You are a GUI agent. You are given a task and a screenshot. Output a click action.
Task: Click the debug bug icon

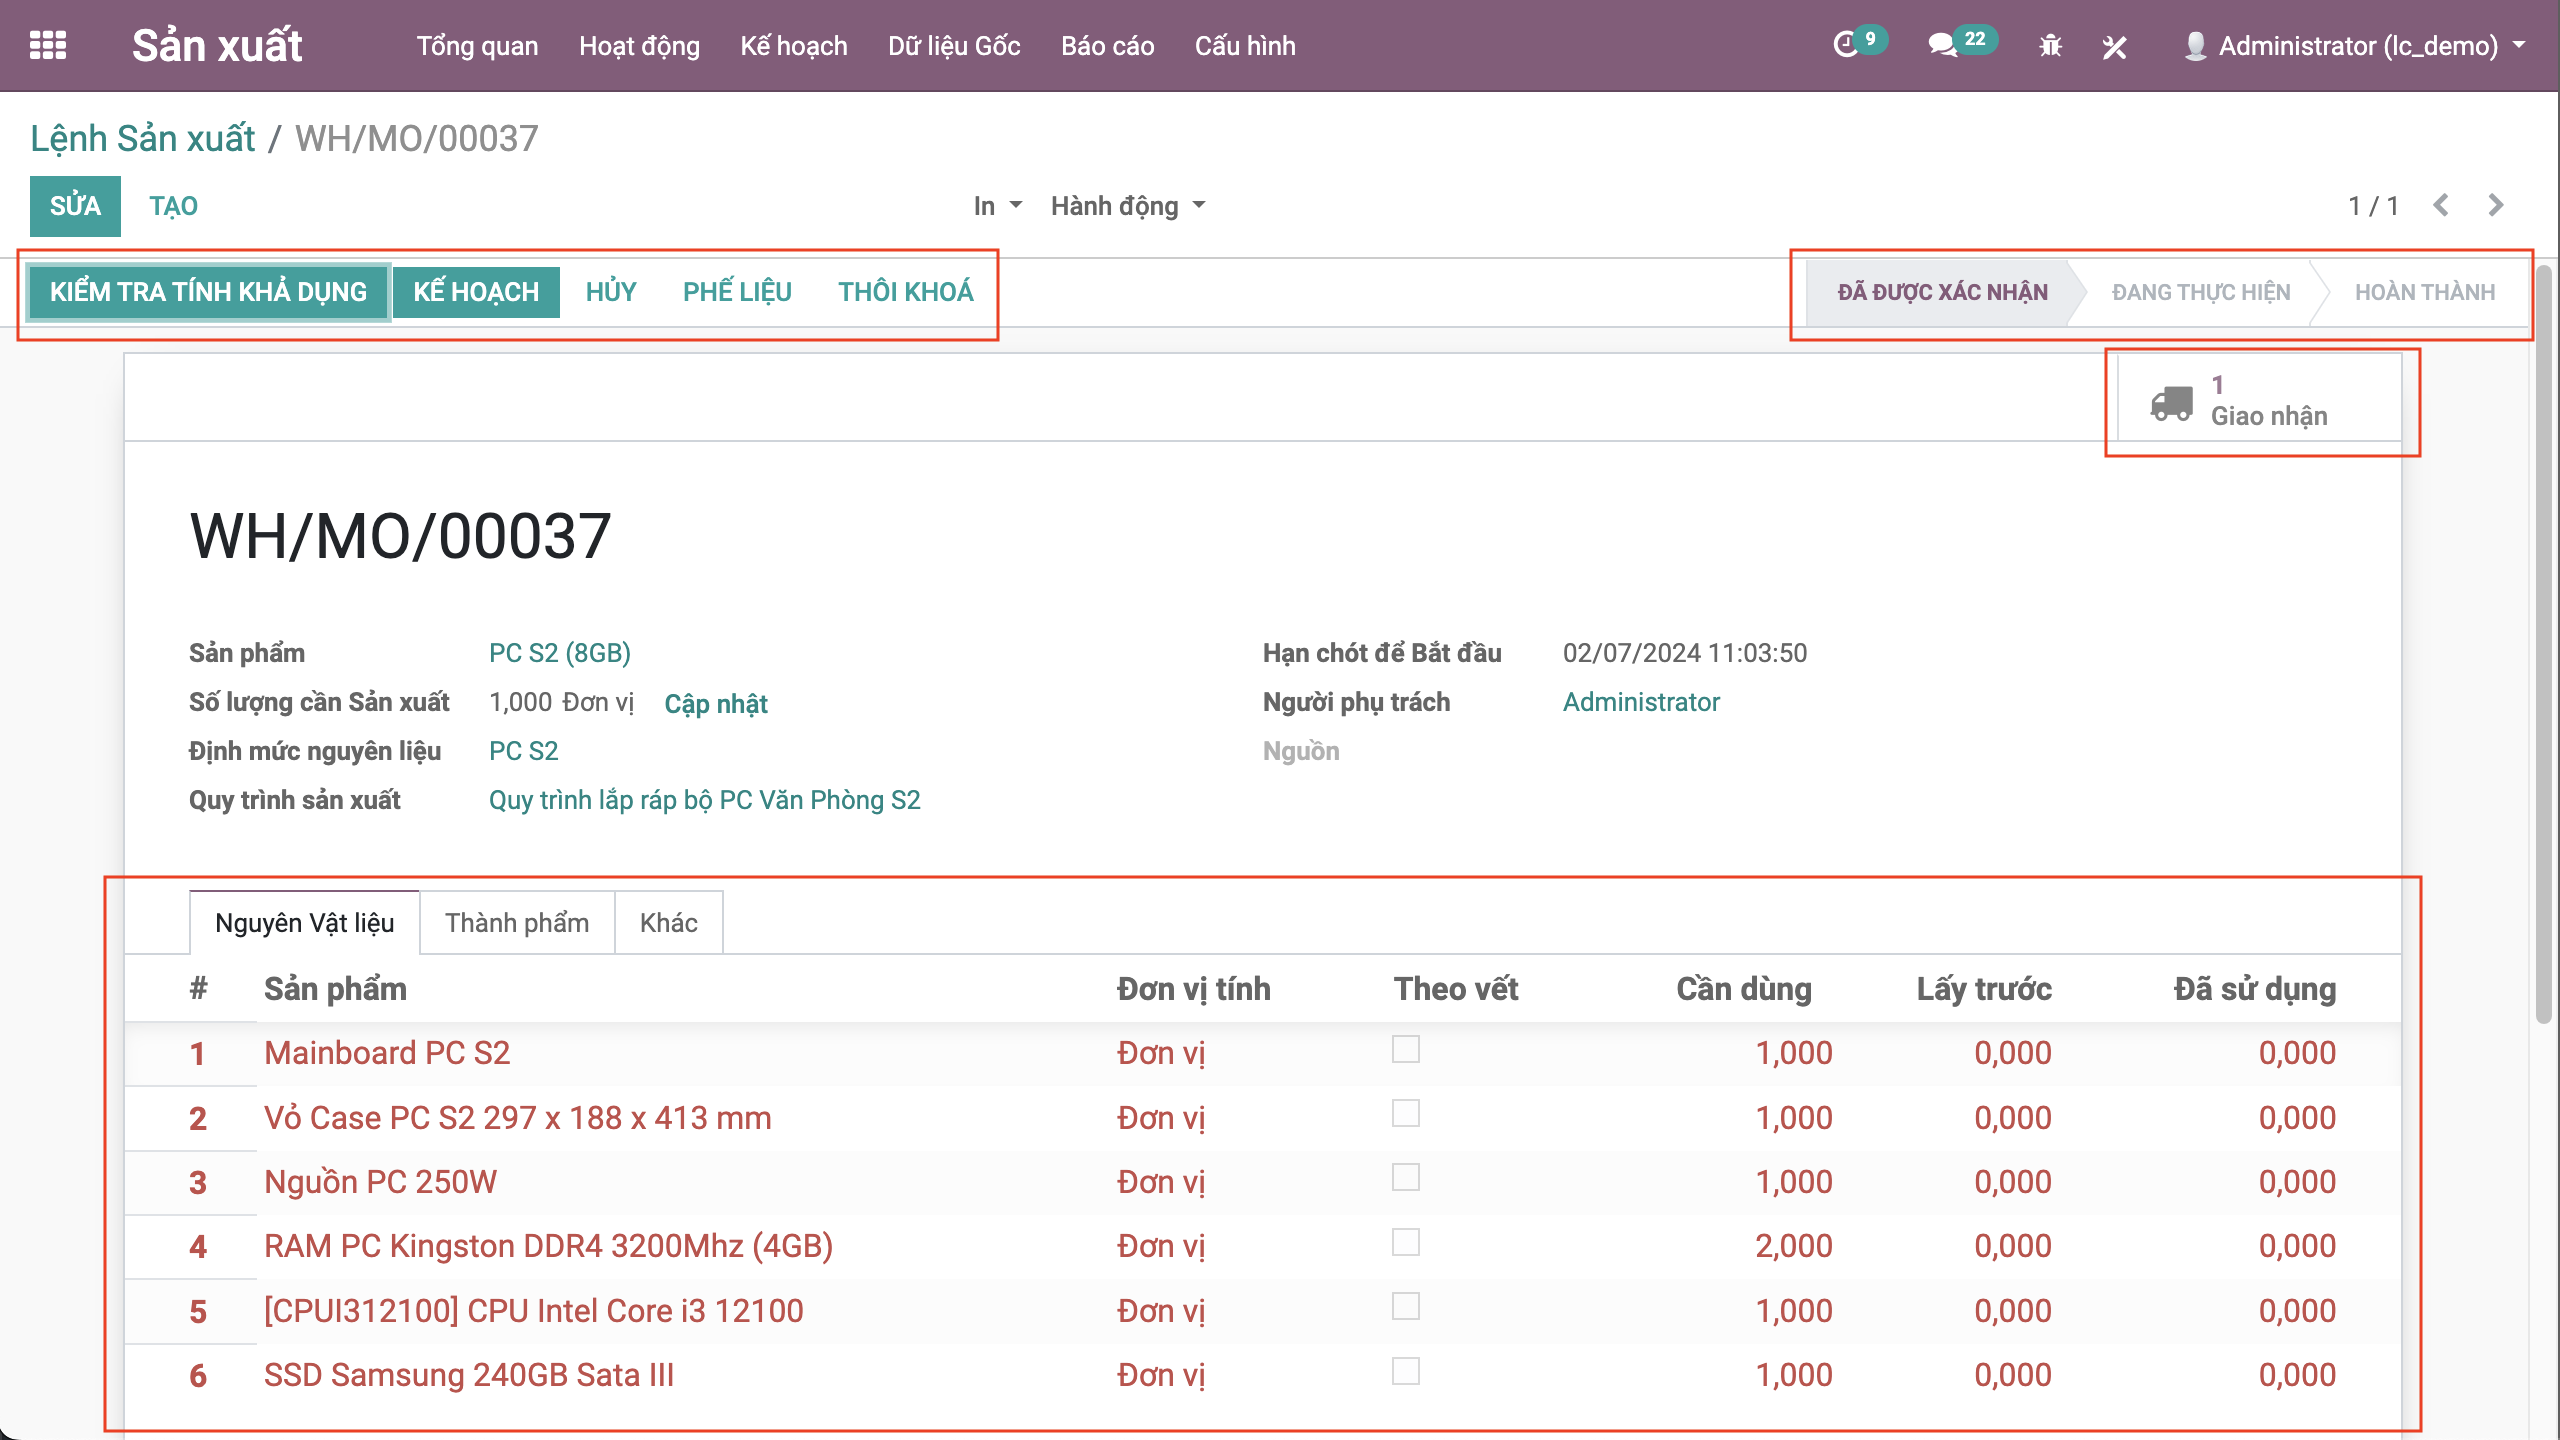pos(2050,46)
